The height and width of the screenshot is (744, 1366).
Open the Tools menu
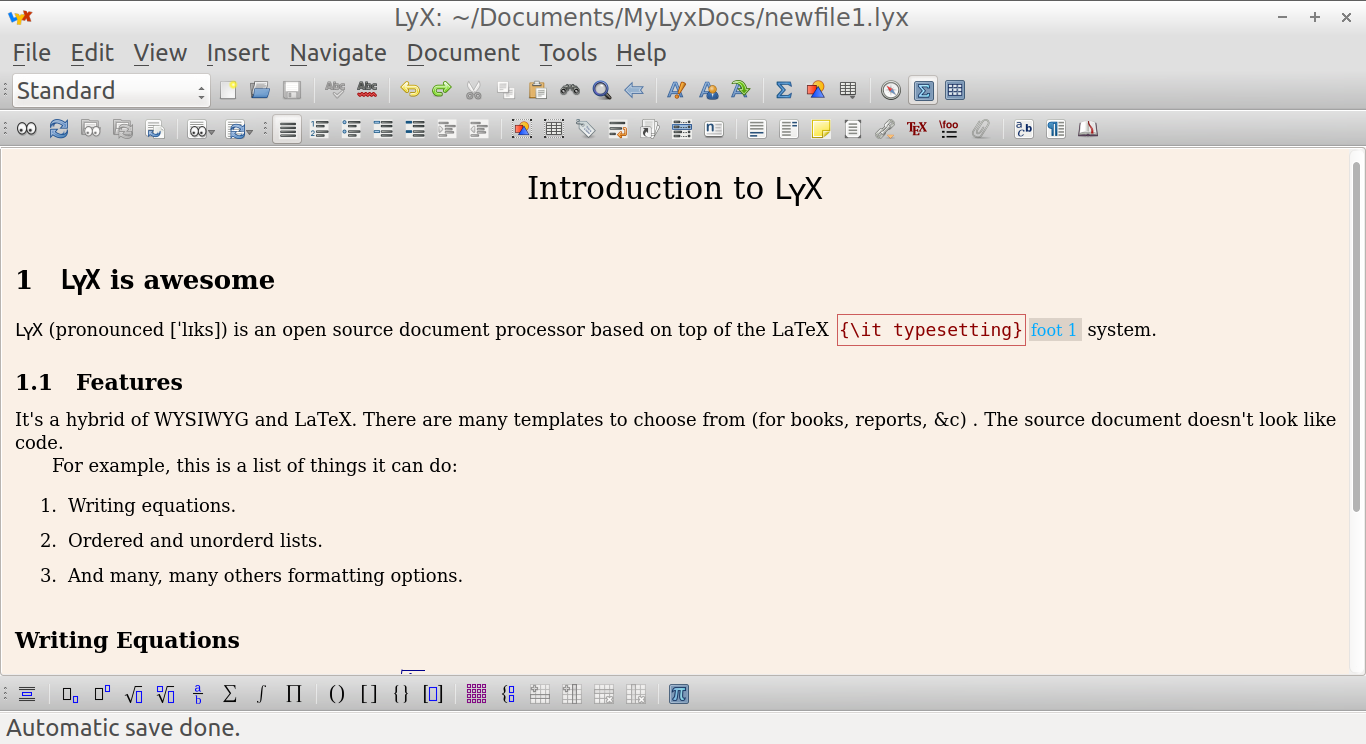[x=568, y=53]
